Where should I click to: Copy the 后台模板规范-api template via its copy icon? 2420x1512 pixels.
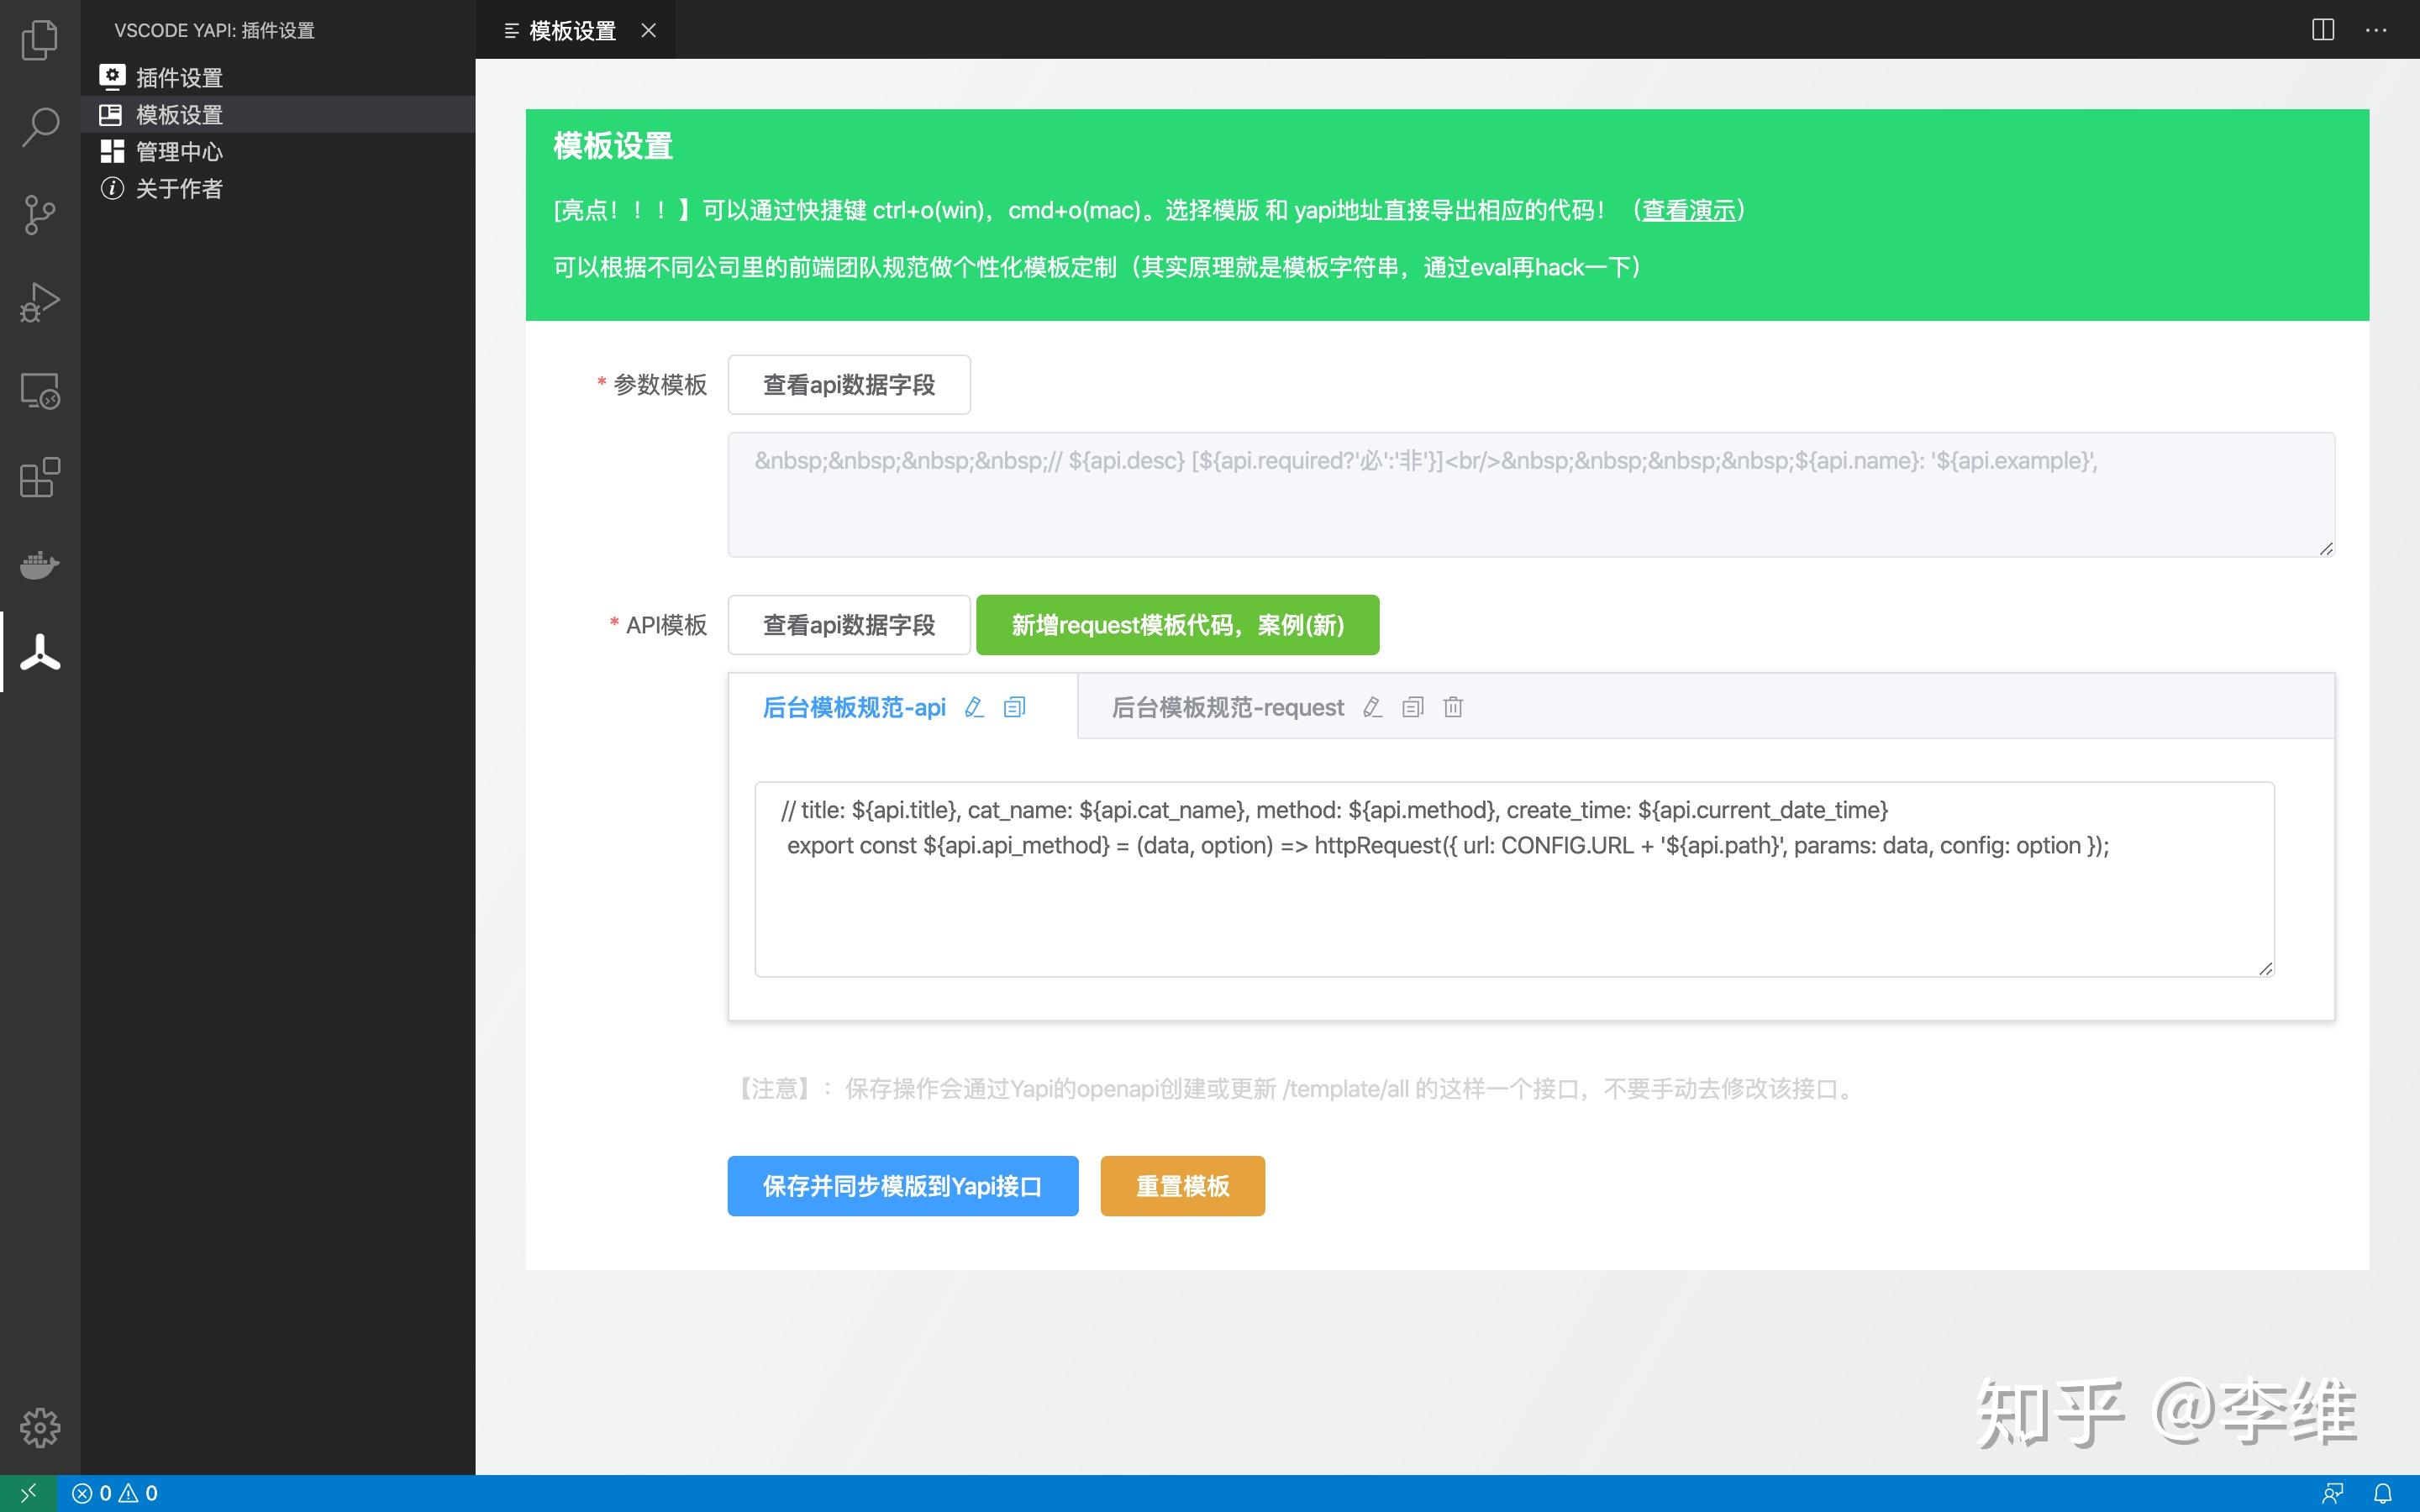(1014, 707)
